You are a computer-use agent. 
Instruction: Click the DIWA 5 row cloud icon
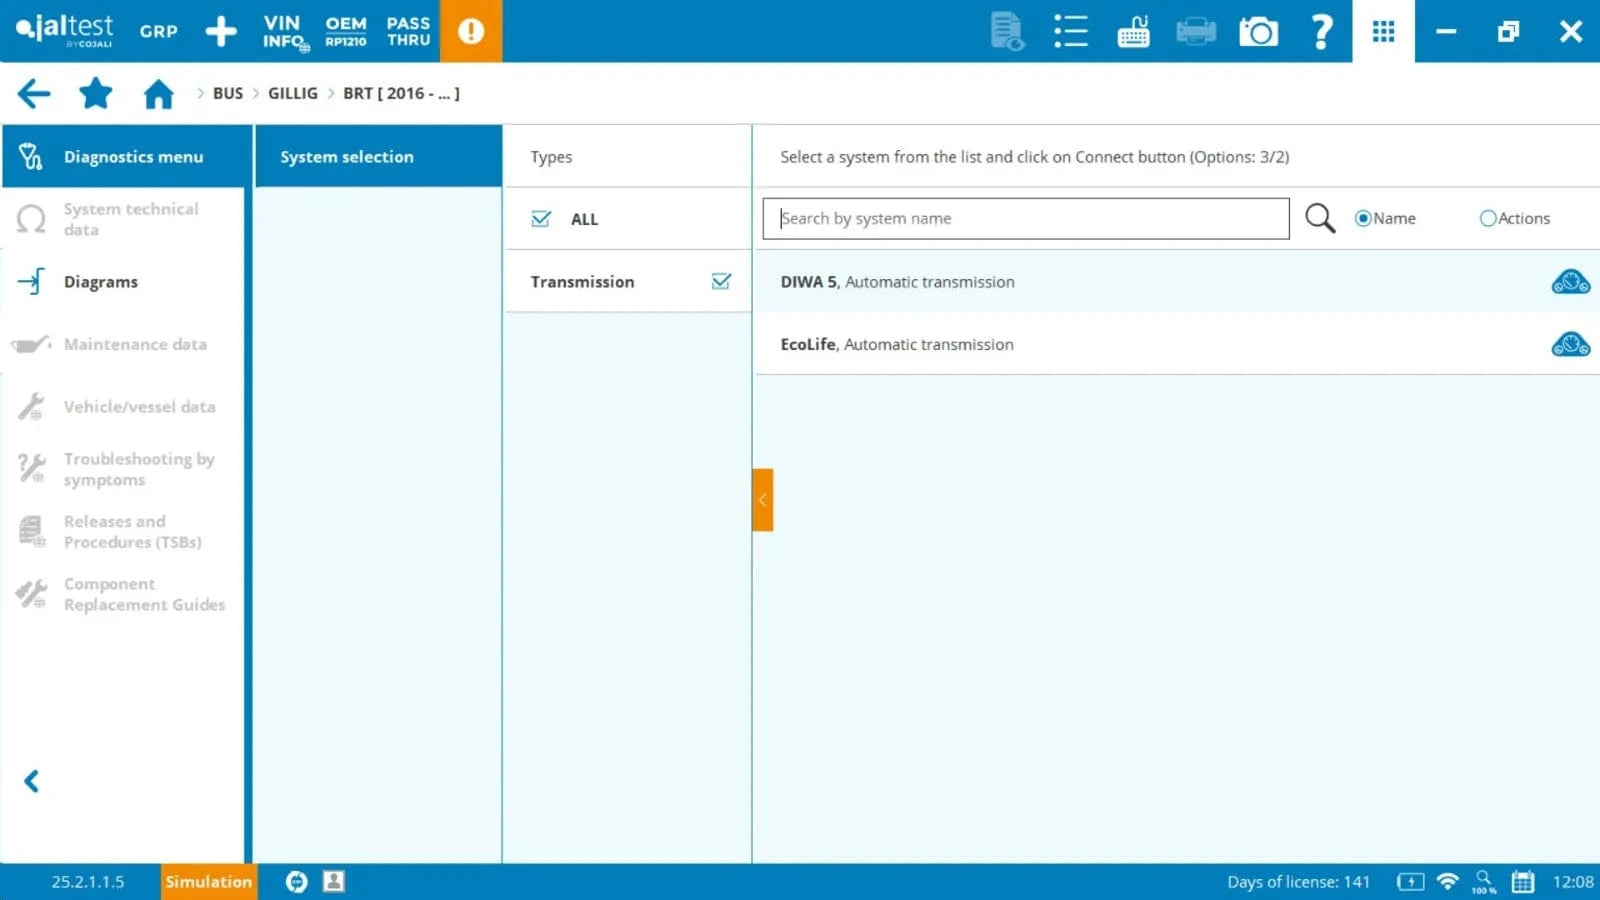[x=1571, y=282]
